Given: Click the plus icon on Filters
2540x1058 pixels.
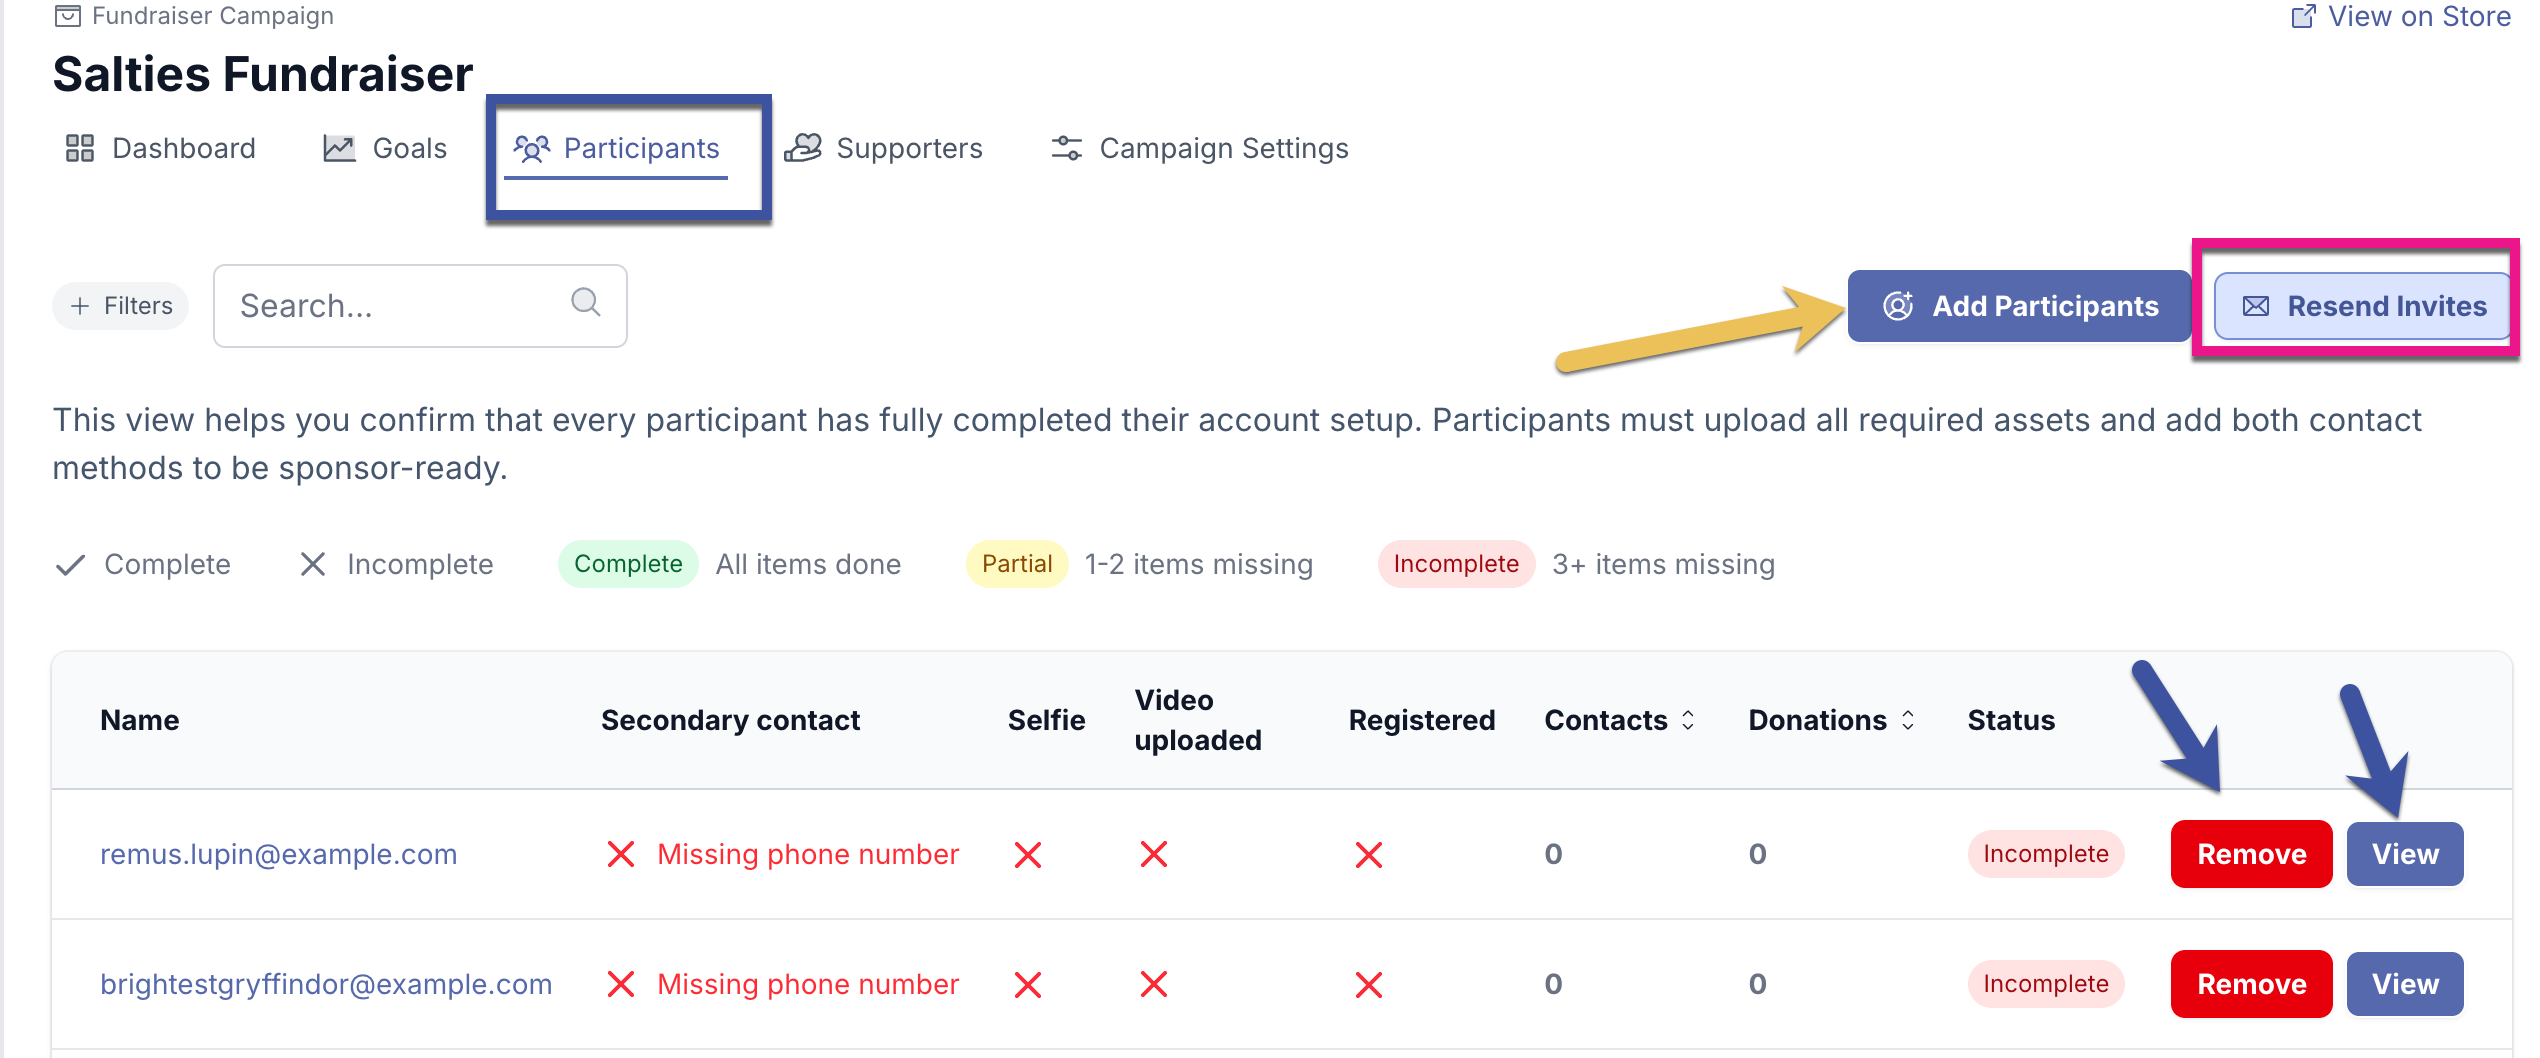Looking at the screenshot, I should (x=81, y=306).
